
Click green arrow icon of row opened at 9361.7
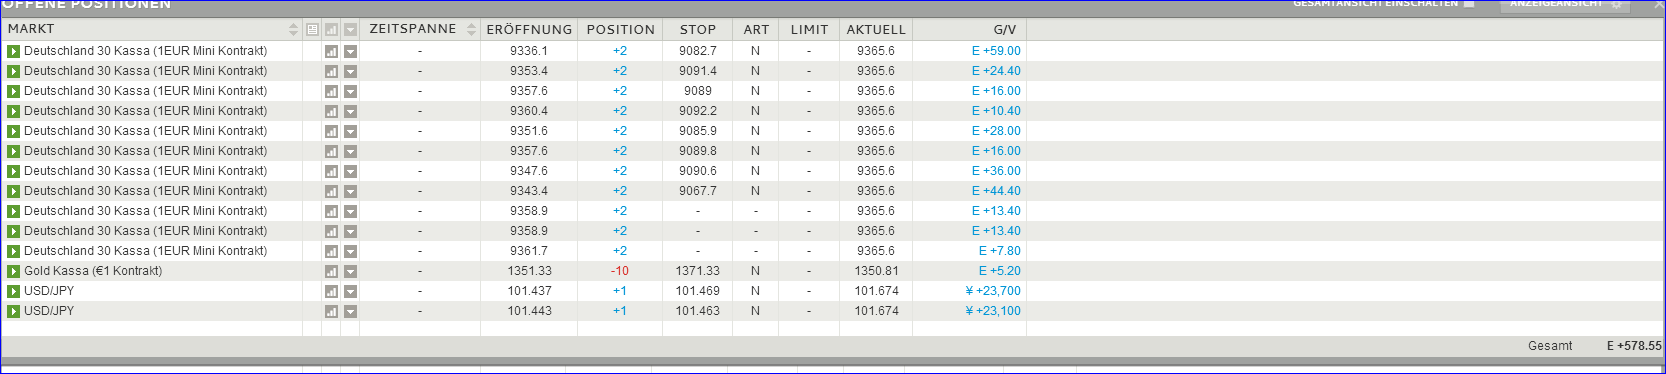pyautogui.click(x=13, y=251)
